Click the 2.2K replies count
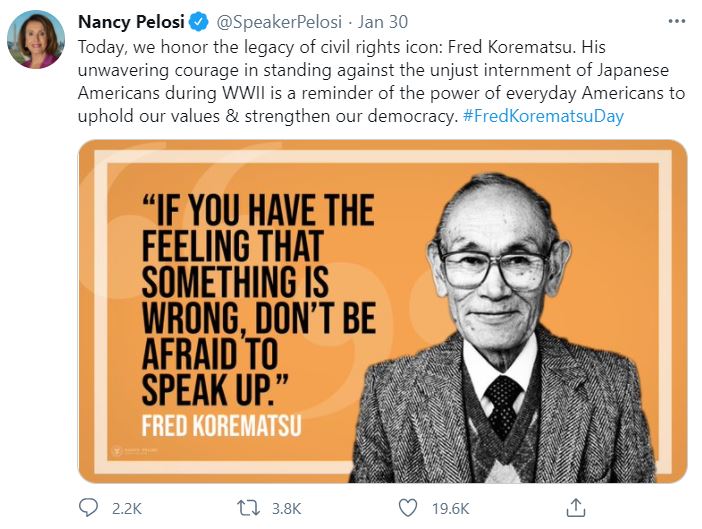Screen dimensions: 702x529 tap(127, 509)
